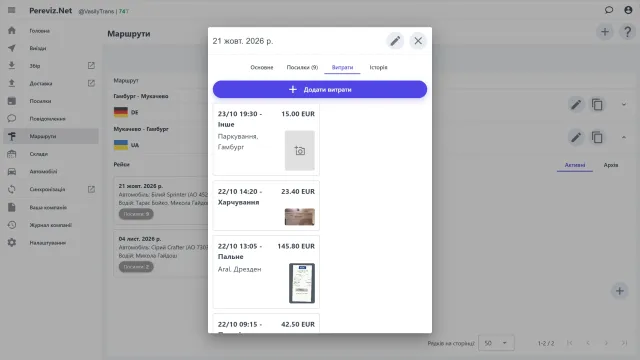Image resolution: width=640 pixels, height=360 pixels.
Task: Click the Посилки: 9 chip
Action: click(x=136, y=214)
